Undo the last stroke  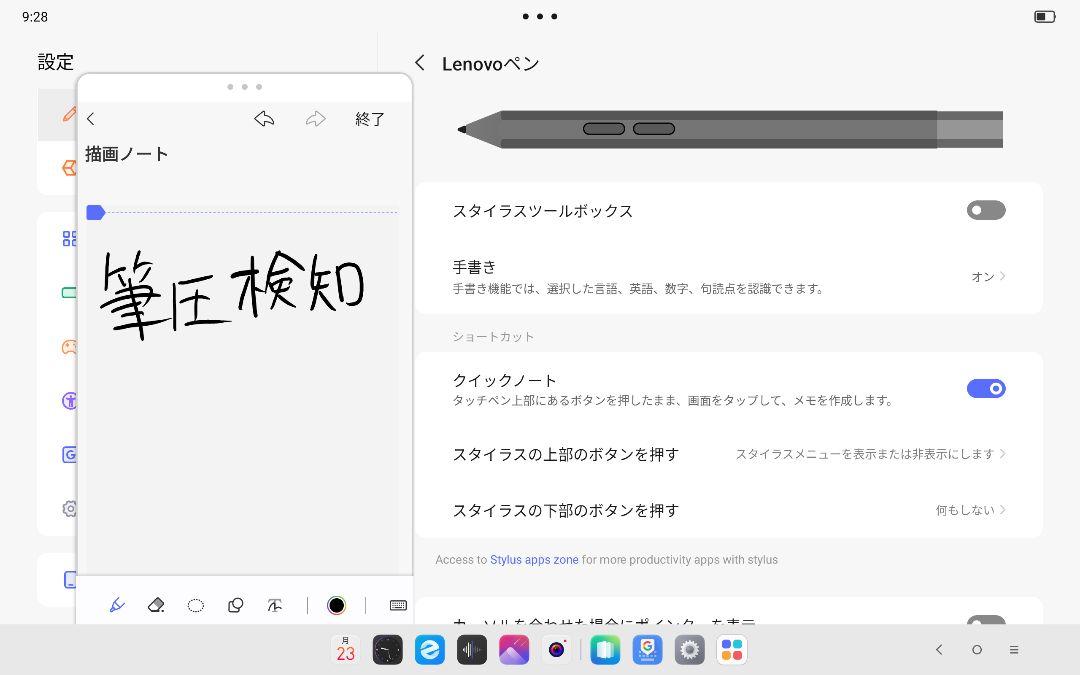click(x=264, y=118)
